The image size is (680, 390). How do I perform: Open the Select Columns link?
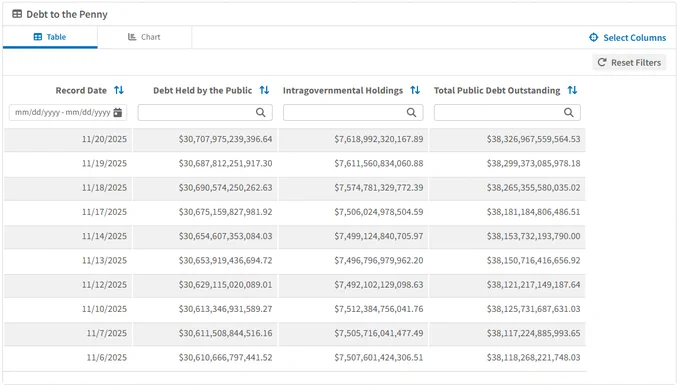628,38
